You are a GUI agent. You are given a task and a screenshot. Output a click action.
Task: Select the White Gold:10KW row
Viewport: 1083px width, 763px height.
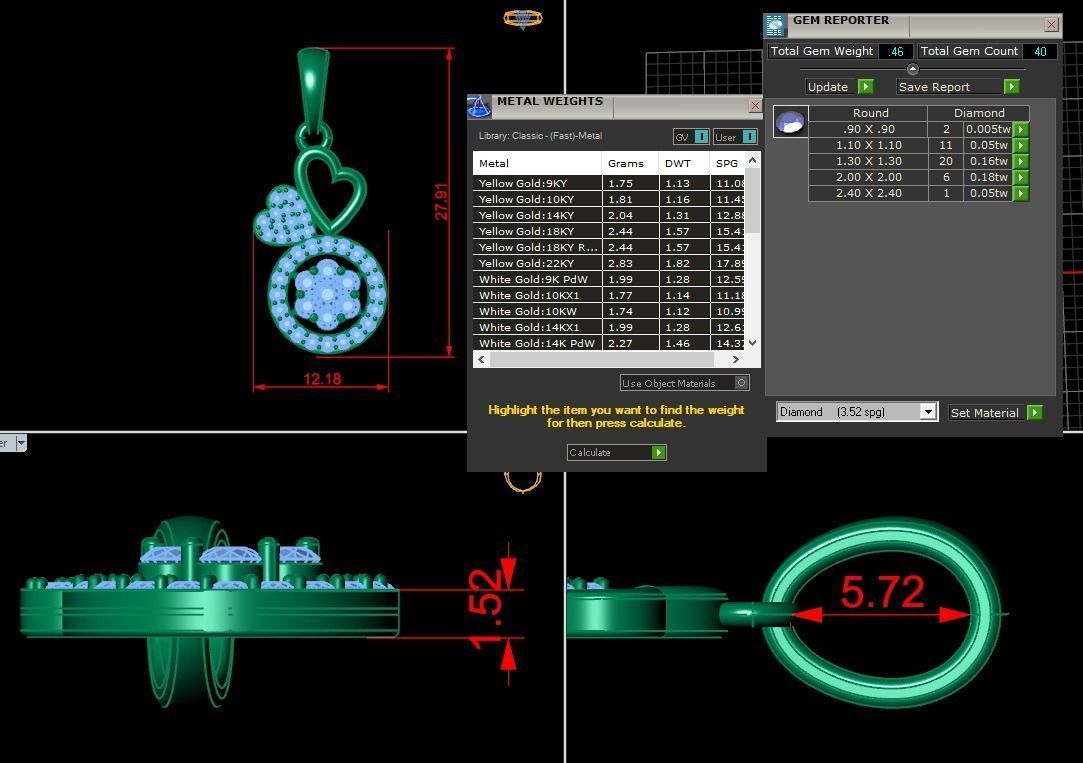608,311
